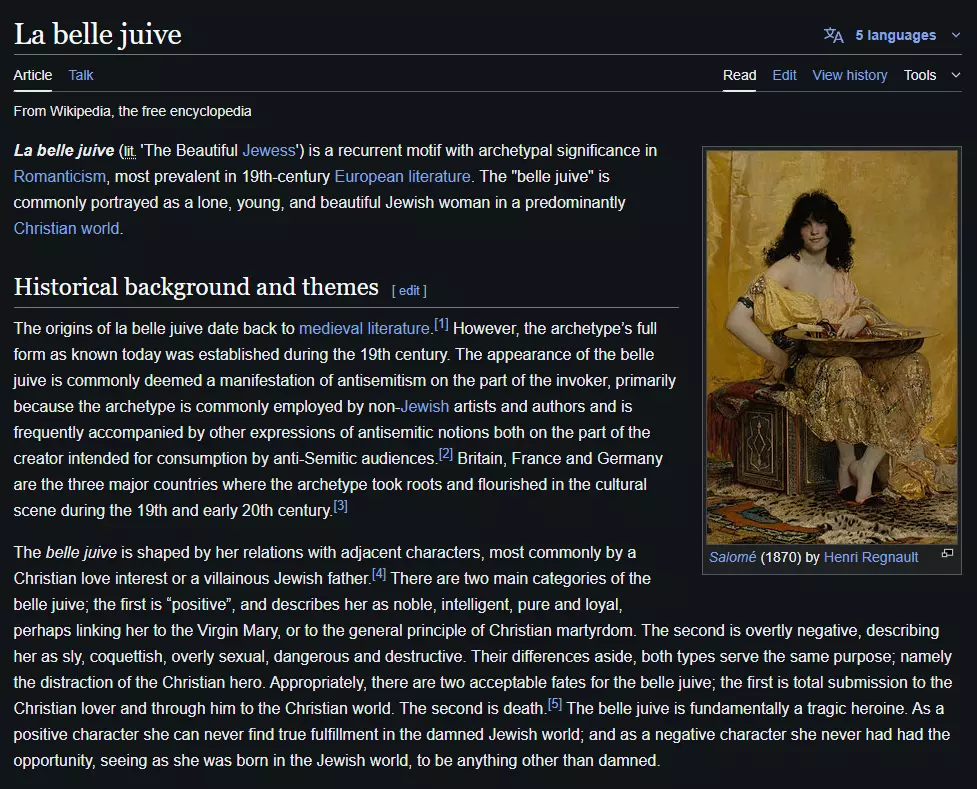This screenshot has height=789, width=977.
Task: Open the Edit tab
Action: click(784, 75)
